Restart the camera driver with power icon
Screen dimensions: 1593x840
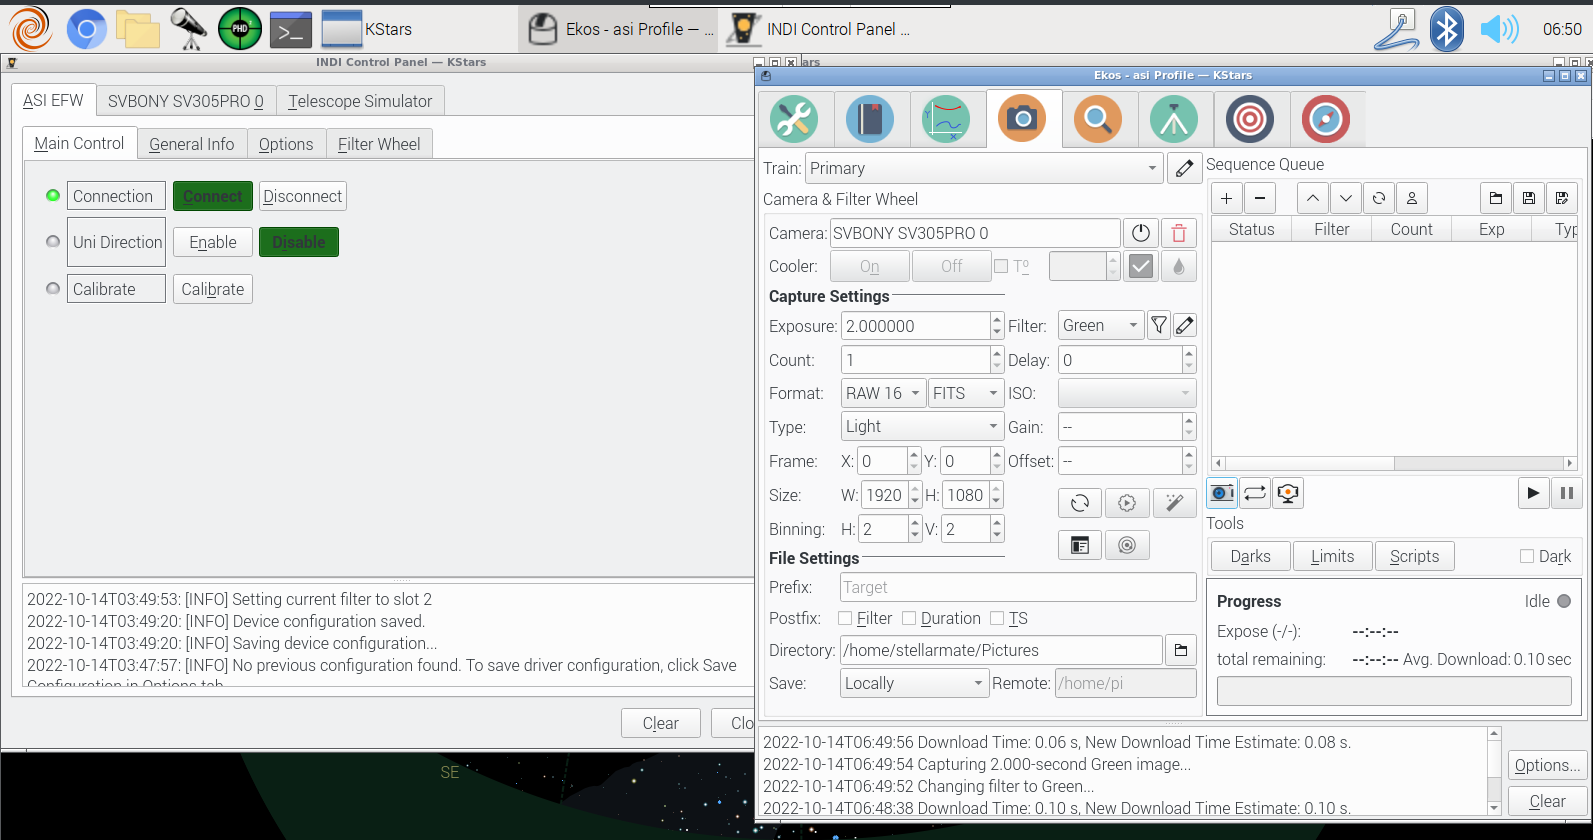click(x=1141, y=233)
